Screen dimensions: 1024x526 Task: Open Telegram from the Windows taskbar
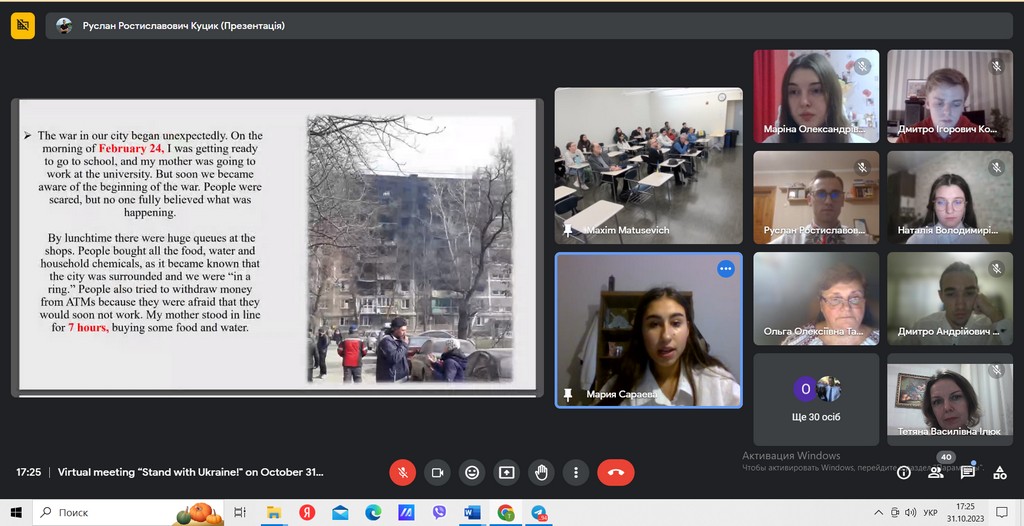539,513
